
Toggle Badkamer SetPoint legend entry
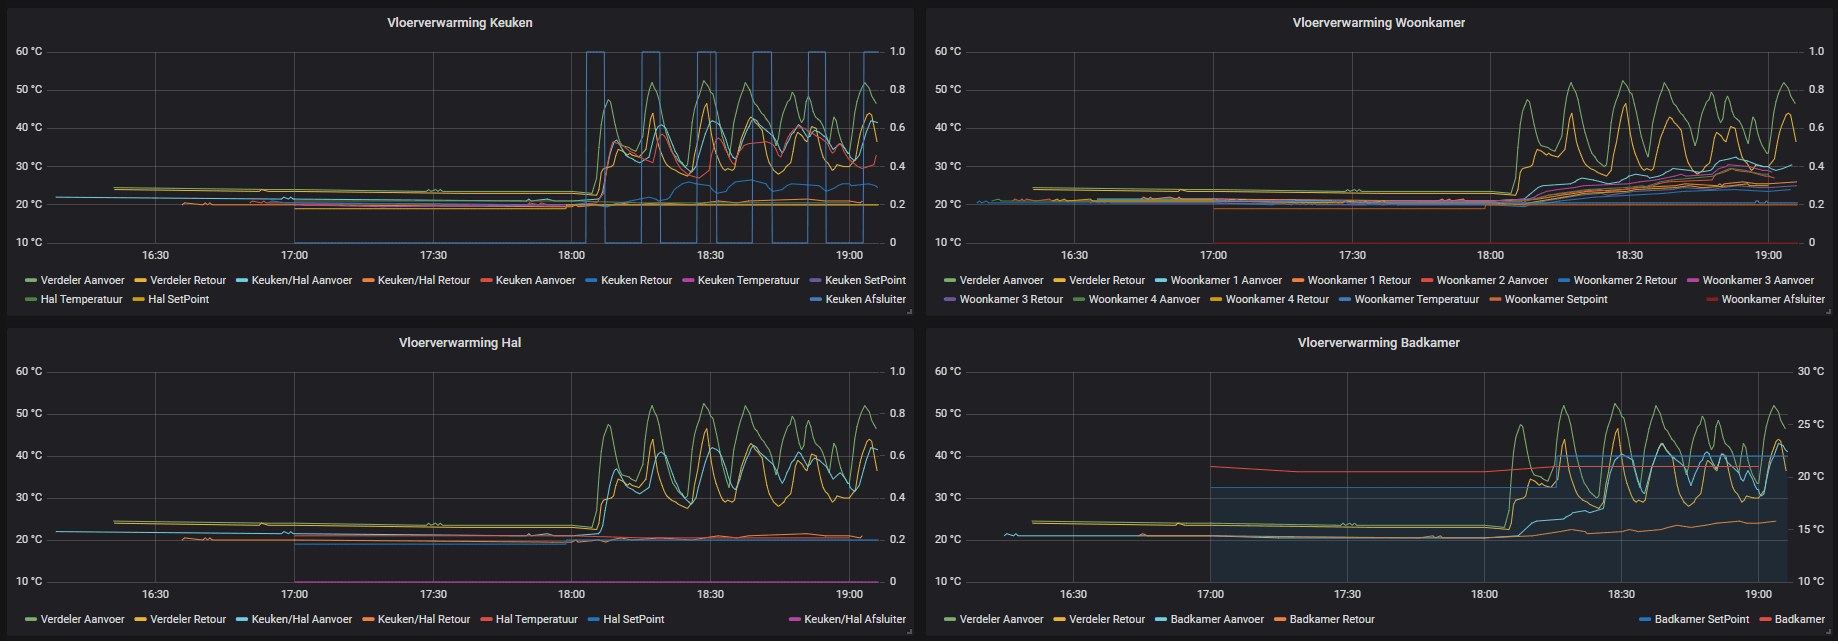tap(1702, 620)
